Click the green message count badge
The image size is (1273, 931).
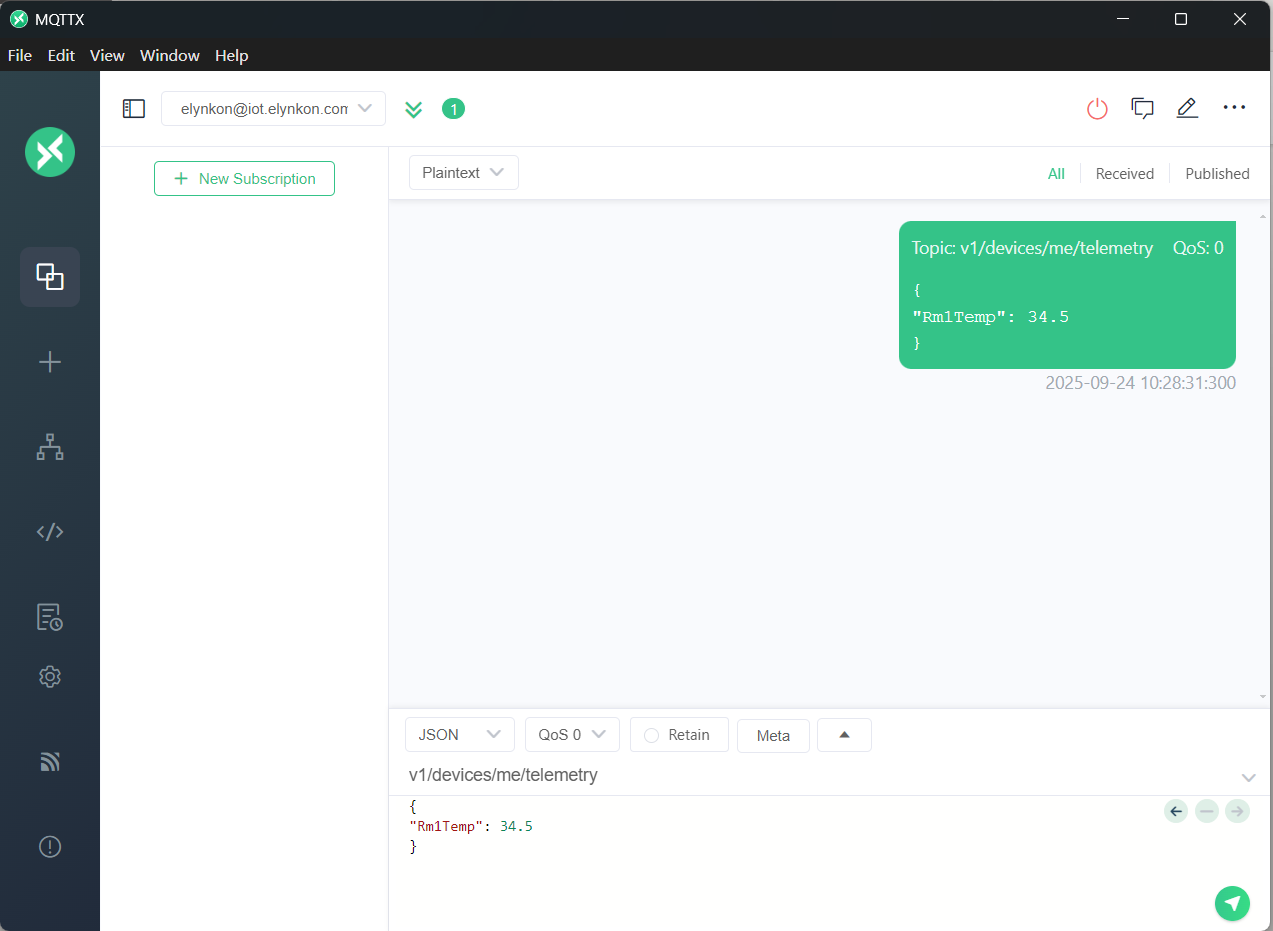(453, 109)
